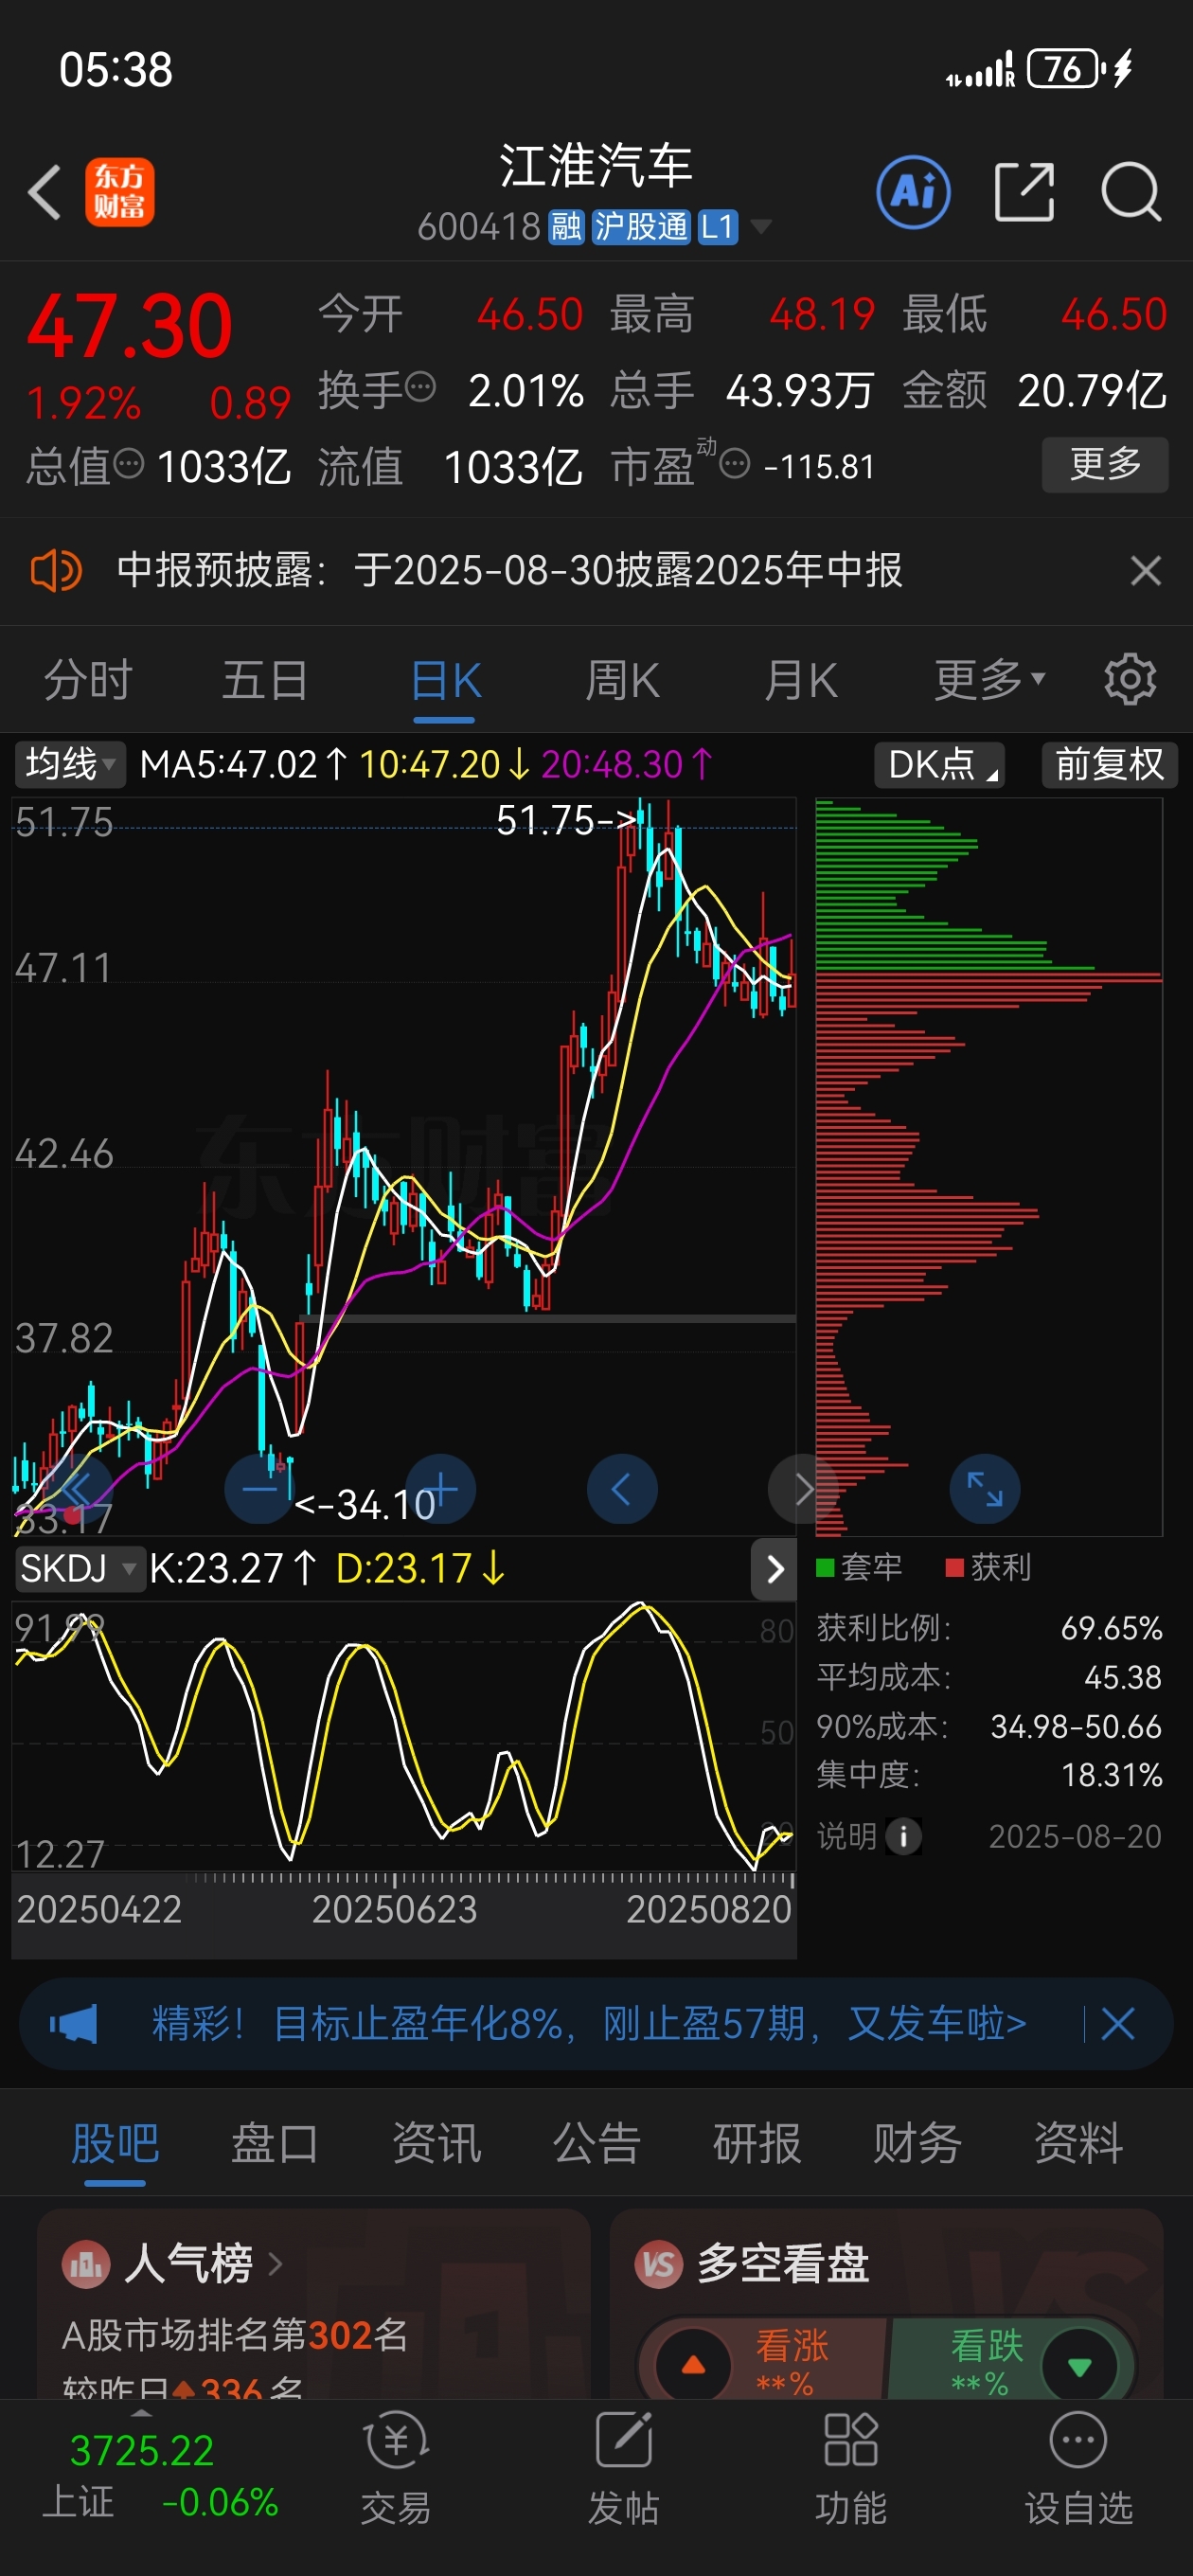The image size is (1193, 2576).
Task: Tap the 获利比例 69.65% value
Action: (x=1111, y=1628)
